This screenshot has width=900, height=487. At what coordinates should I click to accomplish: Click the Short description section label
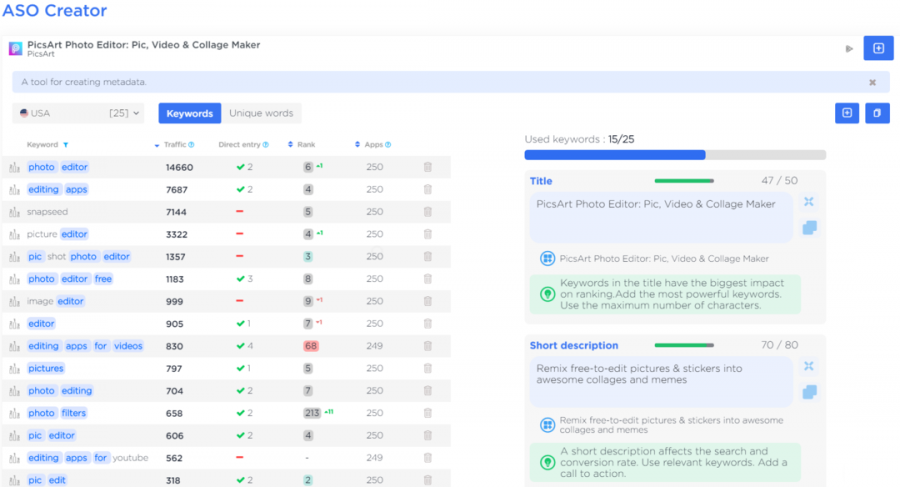point(574,345)
